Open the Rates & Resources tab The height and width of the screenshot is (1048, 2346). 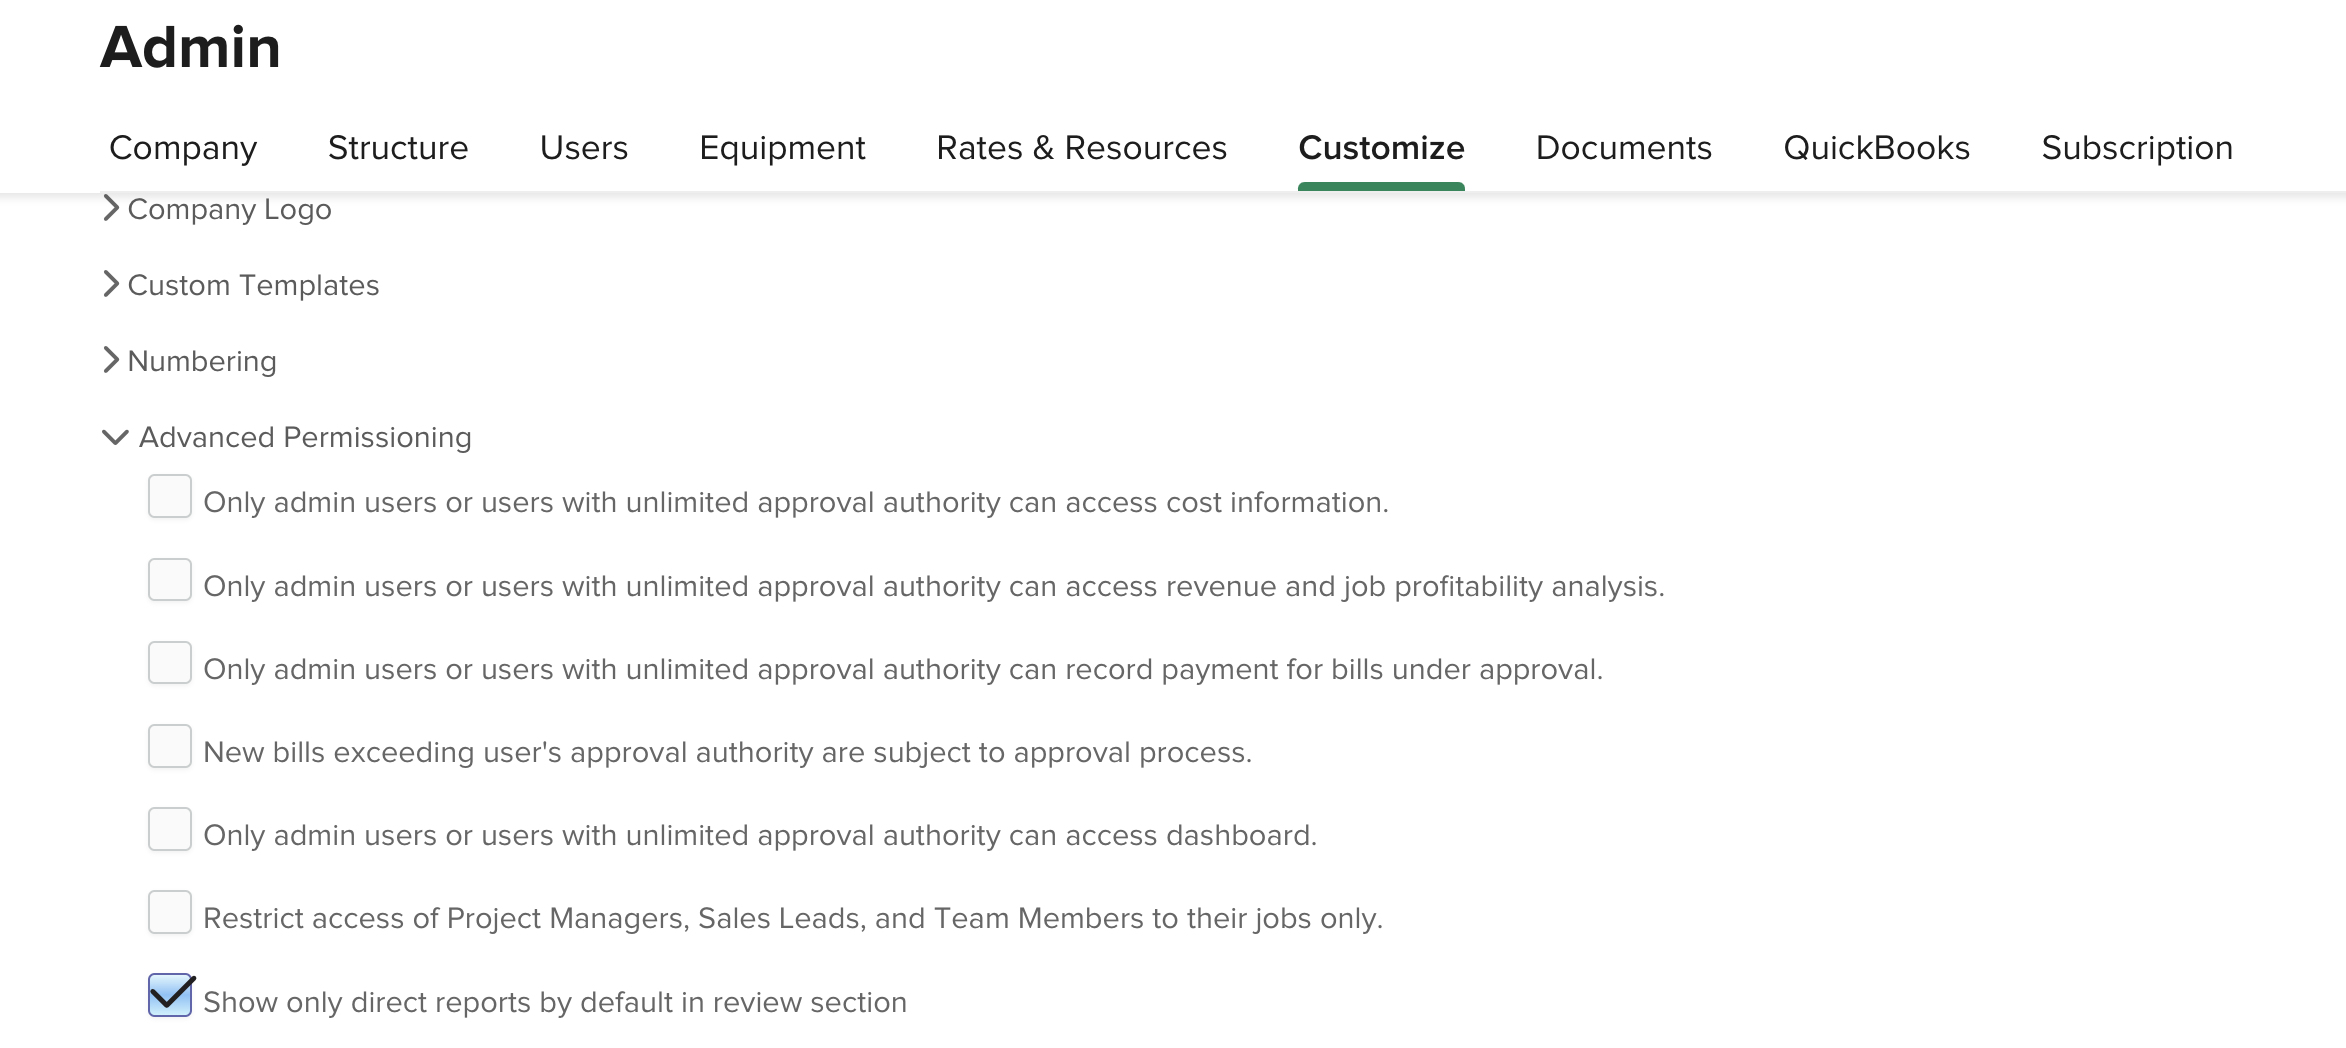point(1081,148)
